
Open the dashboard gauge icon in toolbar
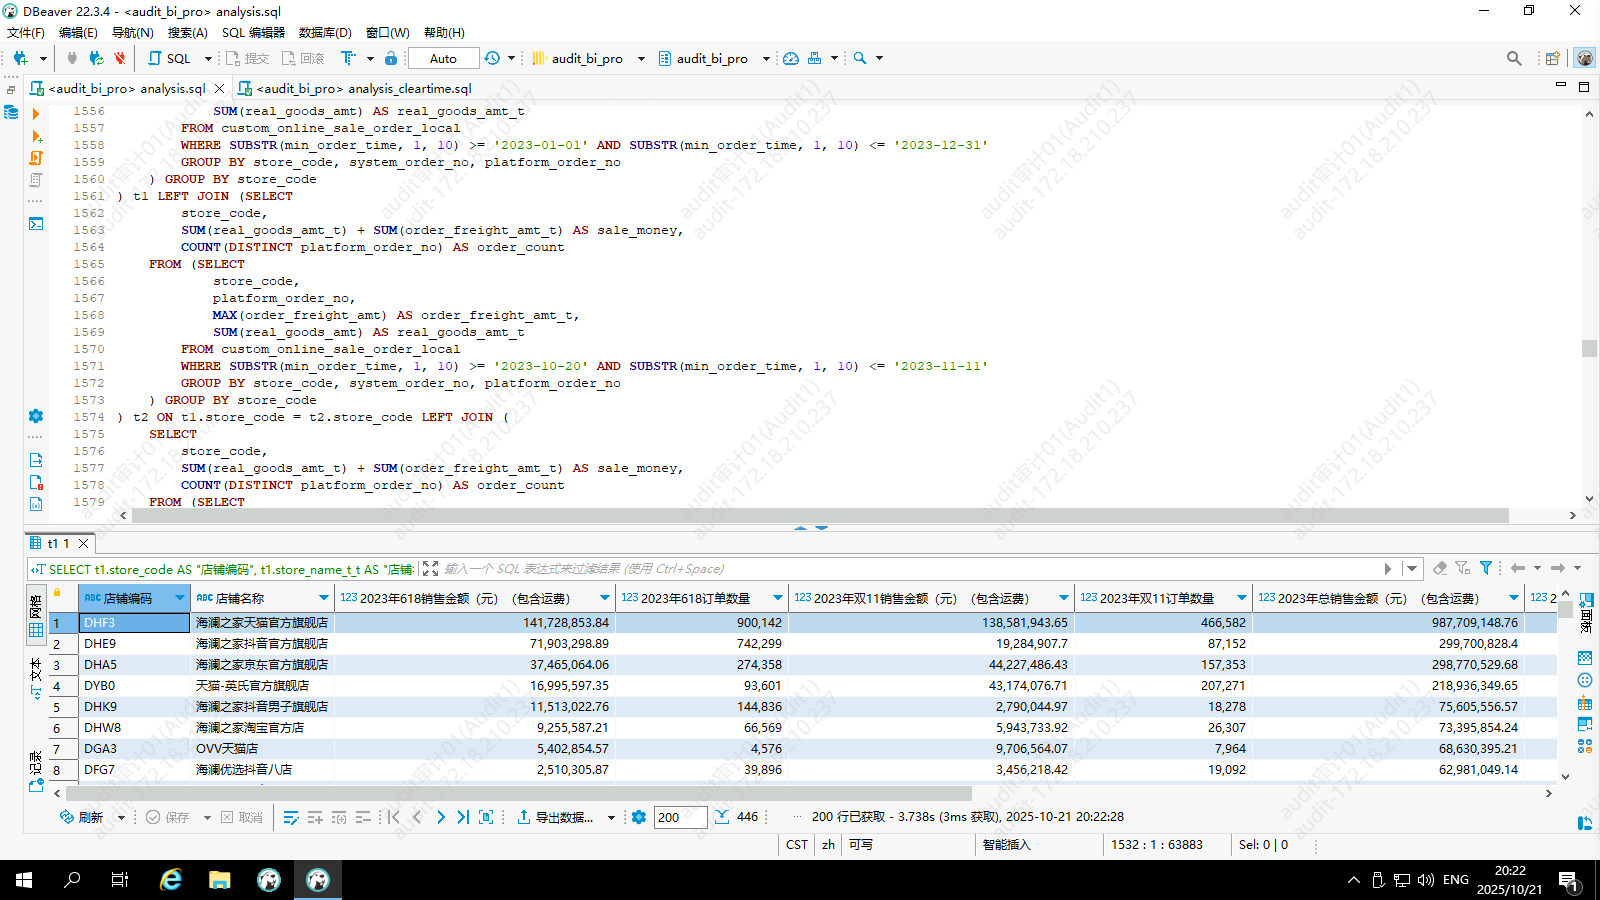click(x=791, y=58)
